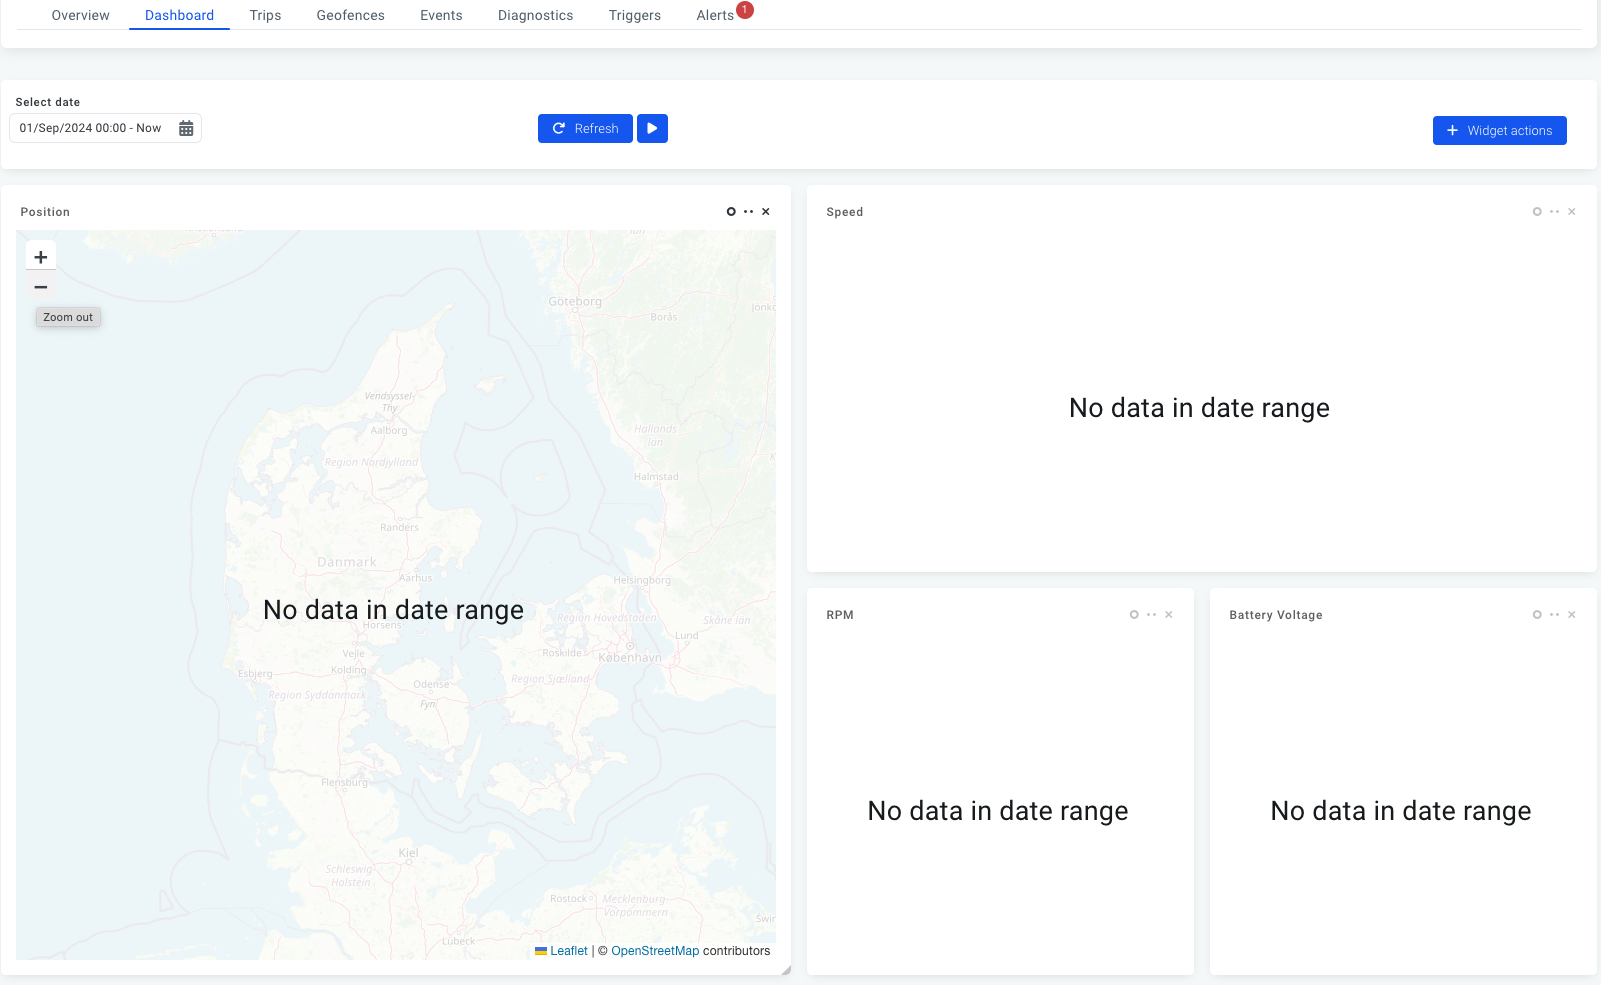Close the Position widget
Screen dimensions: 1601x985
tap(766, 211)
